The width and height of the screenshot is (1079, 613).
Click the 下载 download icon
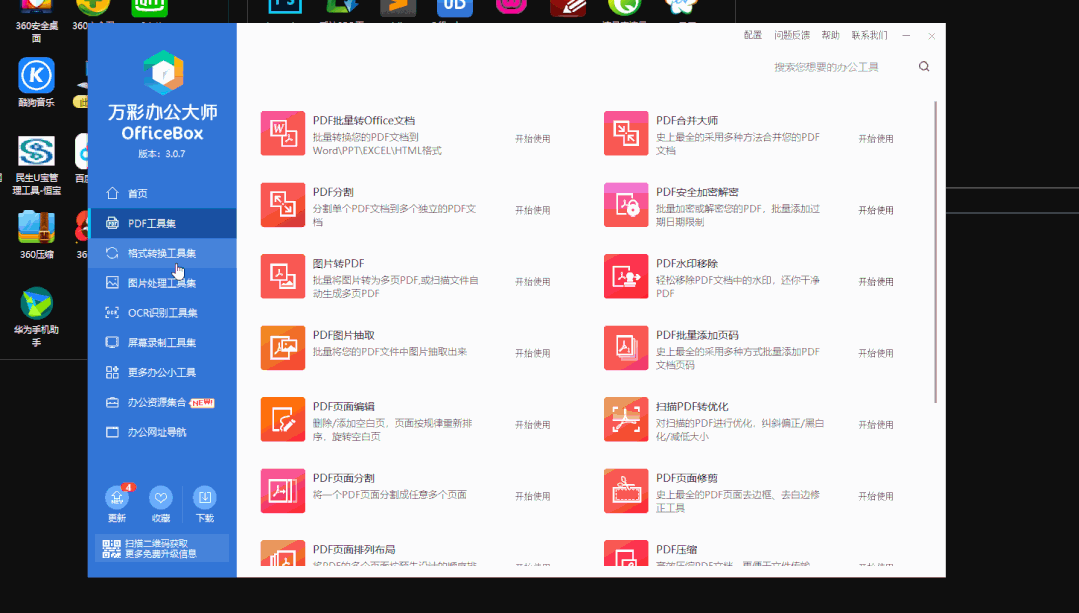[x=205, y=497]
